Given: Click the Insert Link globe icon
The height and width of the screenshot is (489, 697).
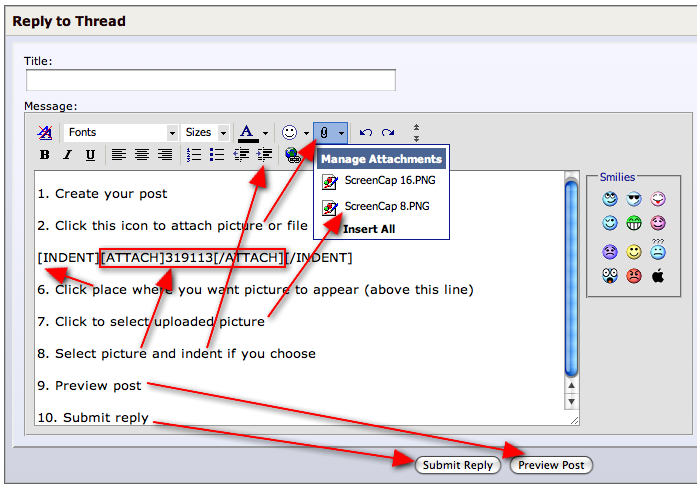Looking at the screenshot, I should (292, 155).
